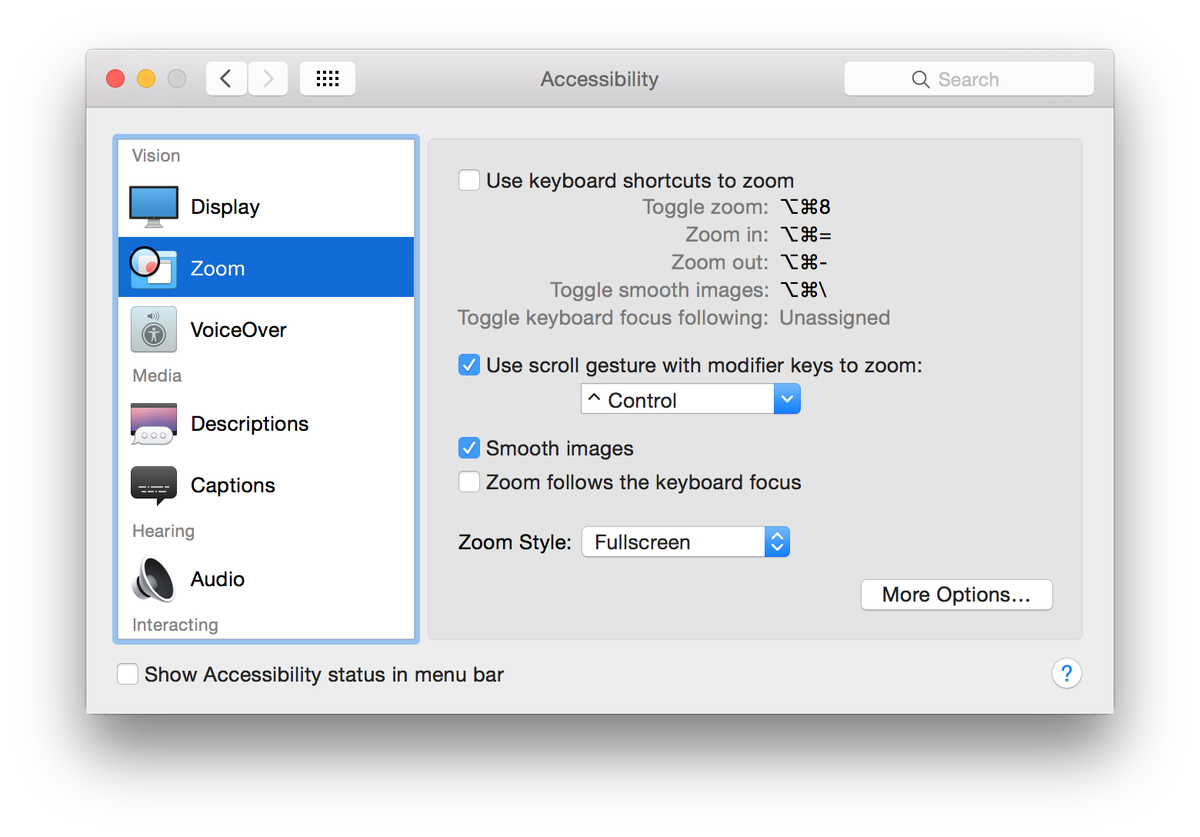The image size is (1200, 837).
Task: Select the Zoom magnifier icon
Action: tap(153, 267)
